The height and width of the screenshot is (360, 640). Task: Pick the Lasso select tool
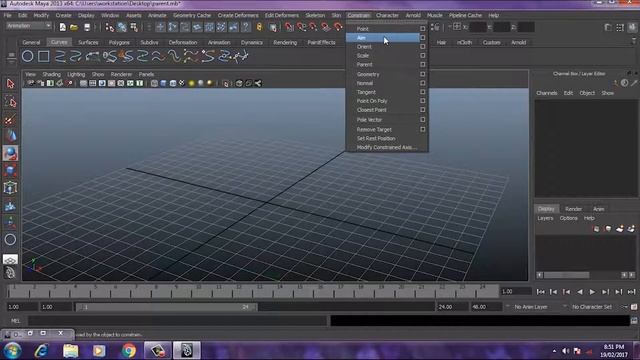click(10, 101)
